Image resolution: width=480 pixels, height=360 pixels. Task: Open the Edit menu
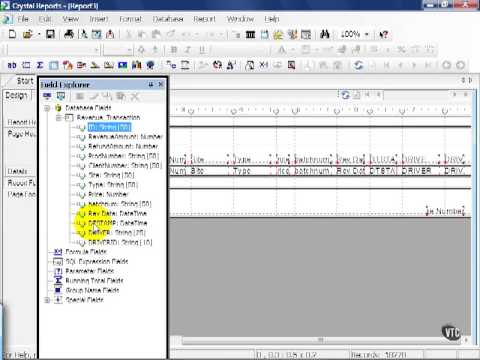45,19
